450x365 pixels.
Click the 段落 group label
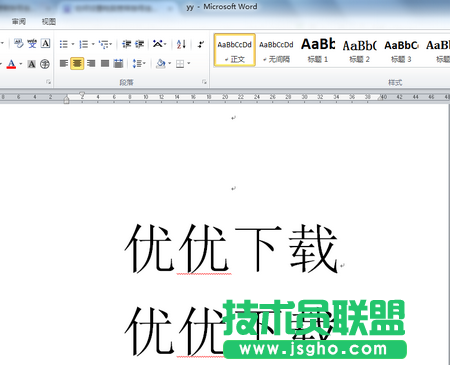(126, 82)
